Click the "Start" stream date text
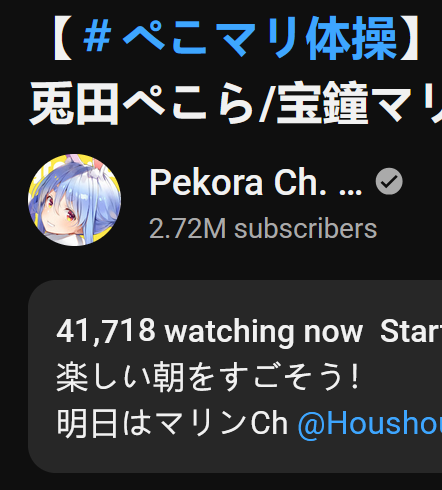This screenshot has width=442, height=490. [x=411, y=331]
